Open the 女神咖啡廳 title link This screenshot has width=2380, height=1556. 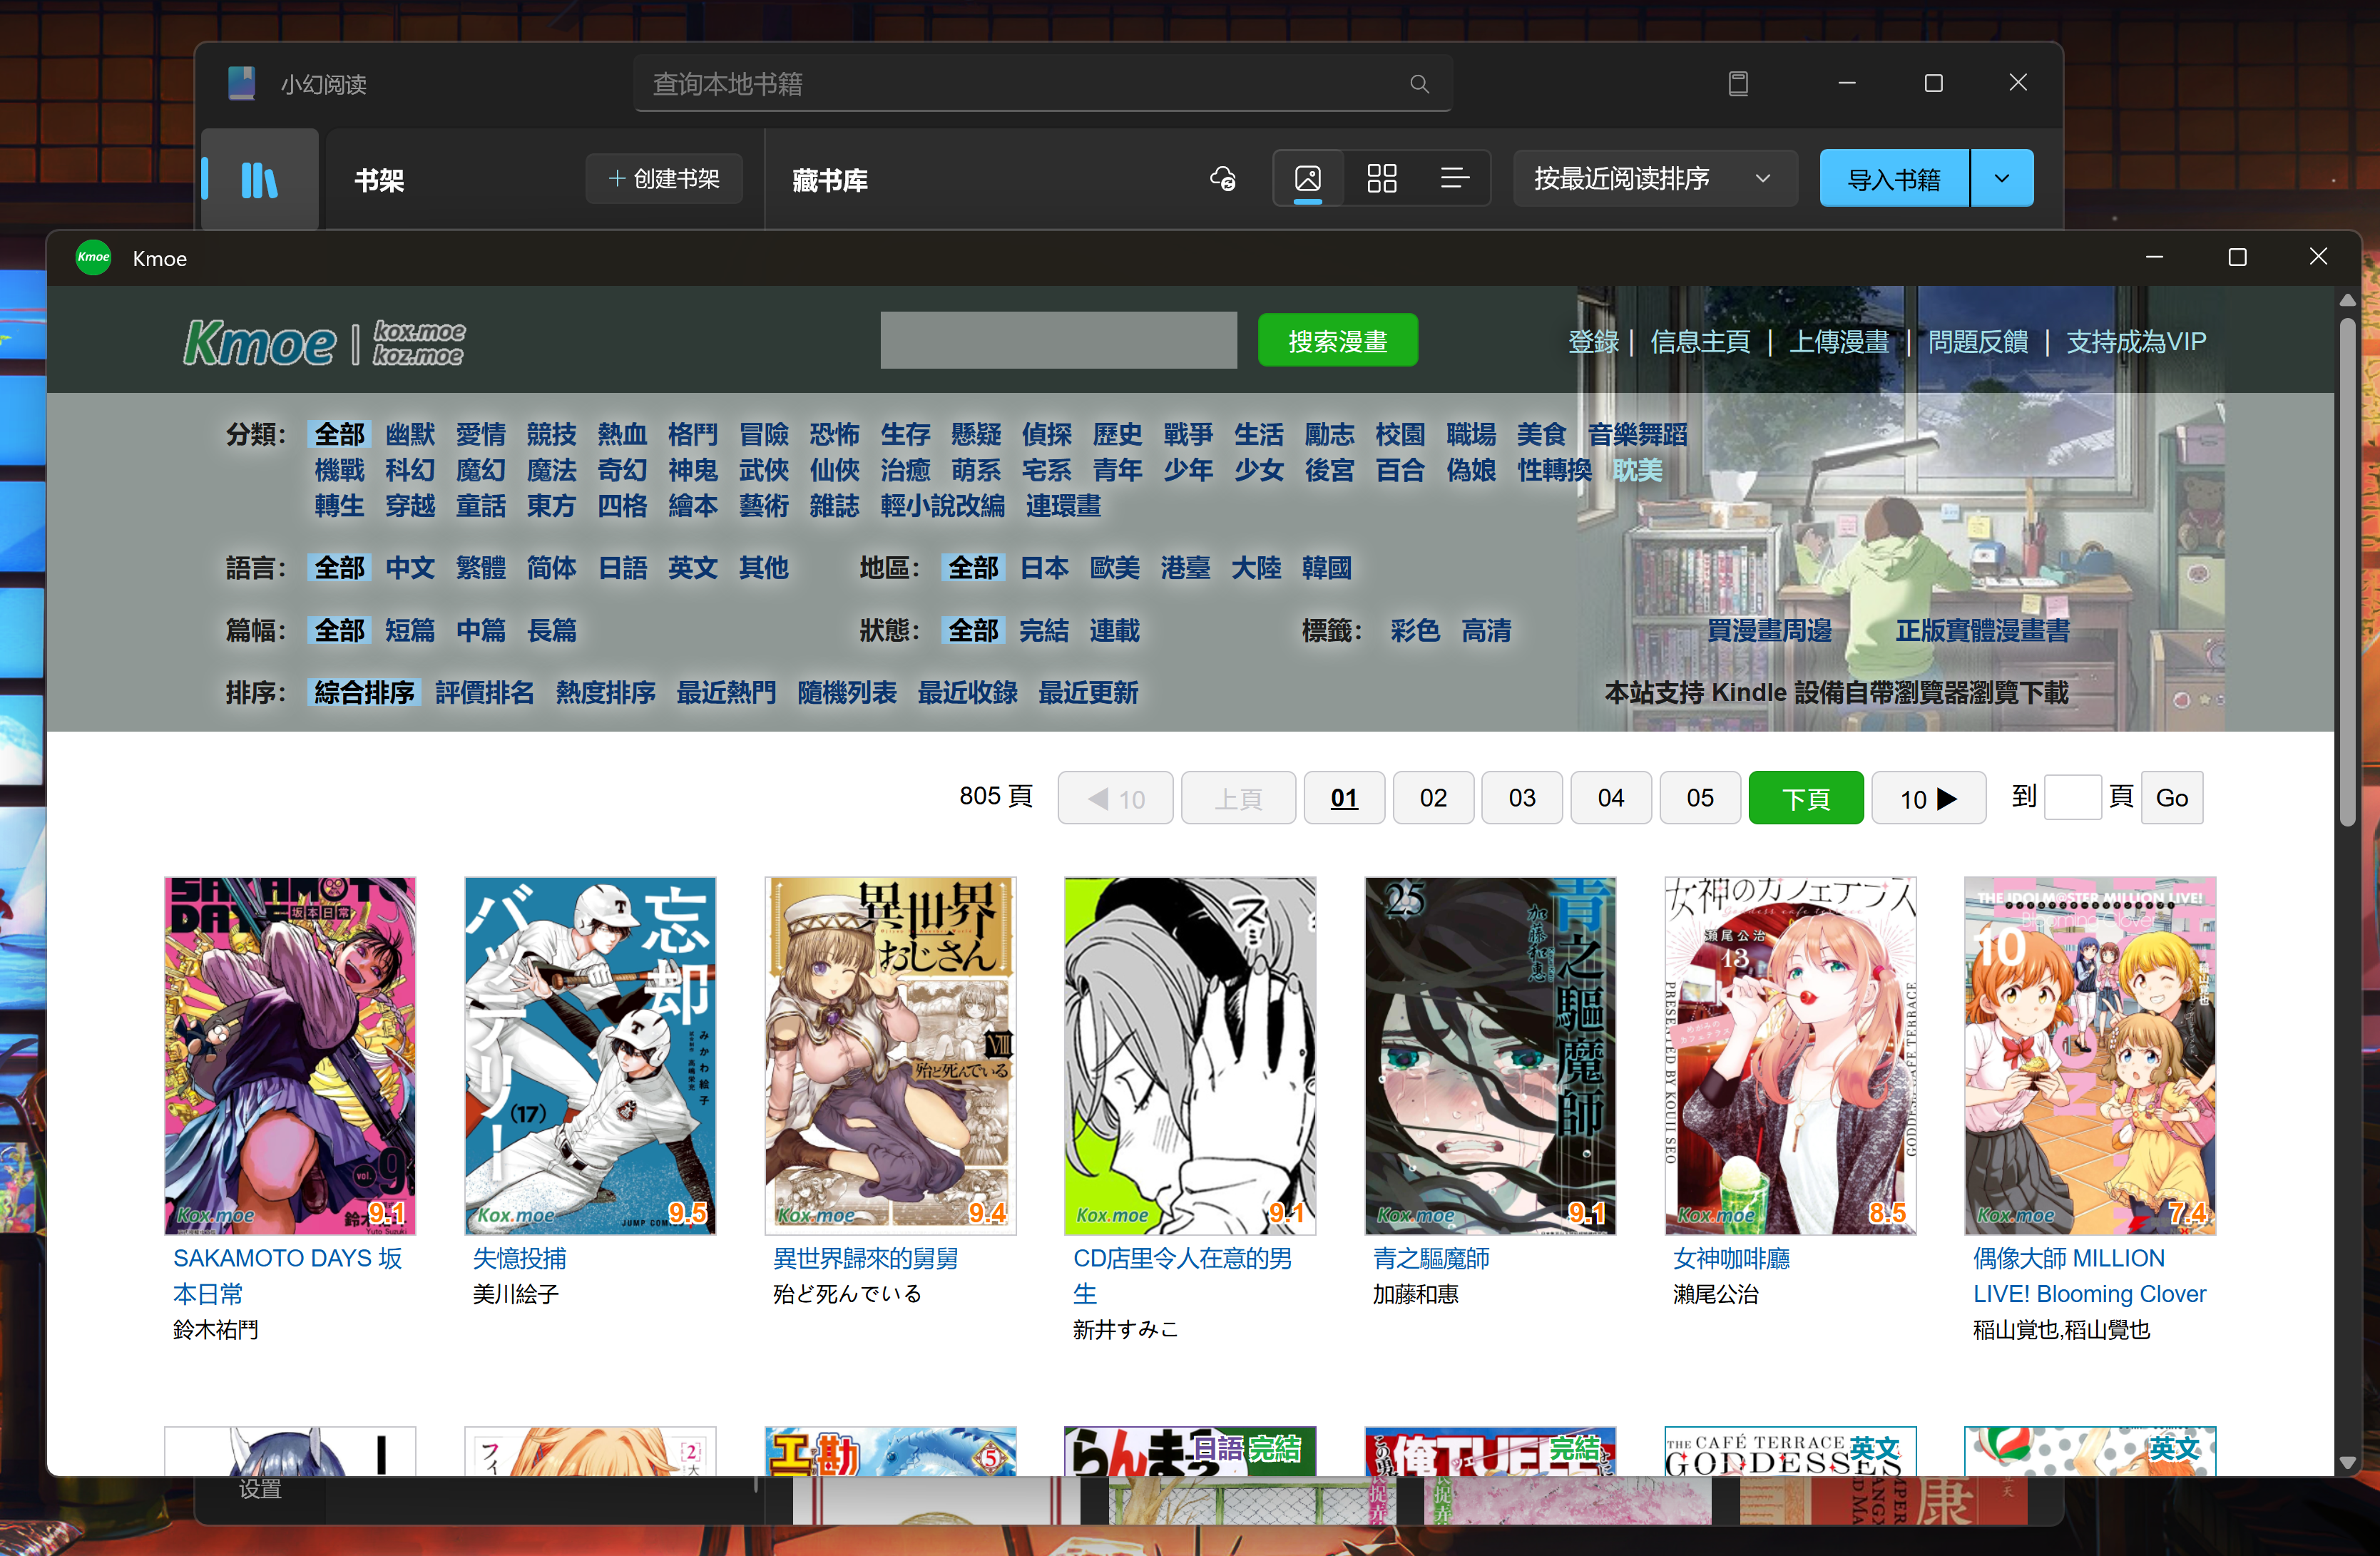(x=1731, y=1258)
